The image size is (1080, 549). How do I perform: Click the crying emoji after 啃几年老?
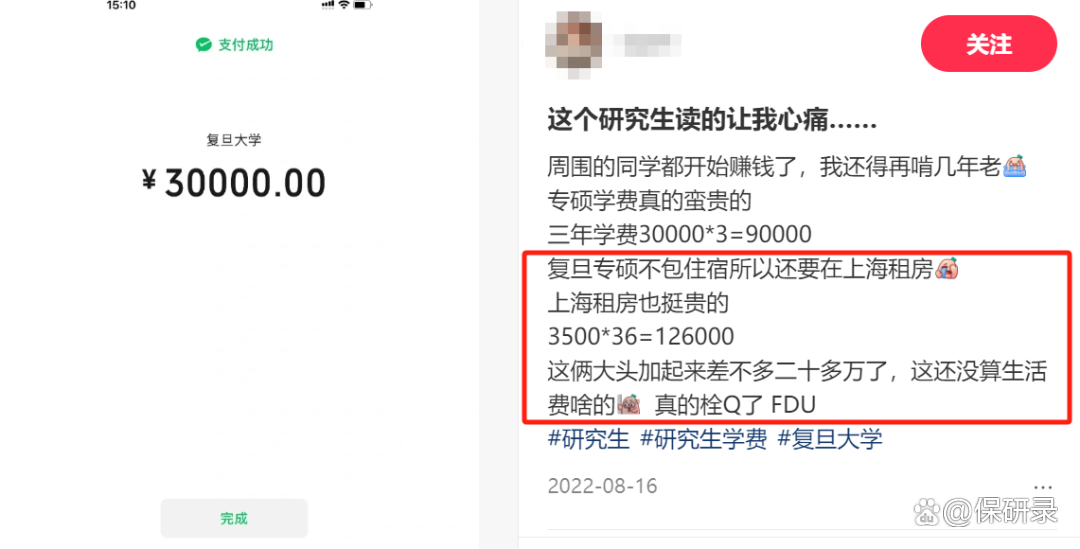coord(1015,166)
